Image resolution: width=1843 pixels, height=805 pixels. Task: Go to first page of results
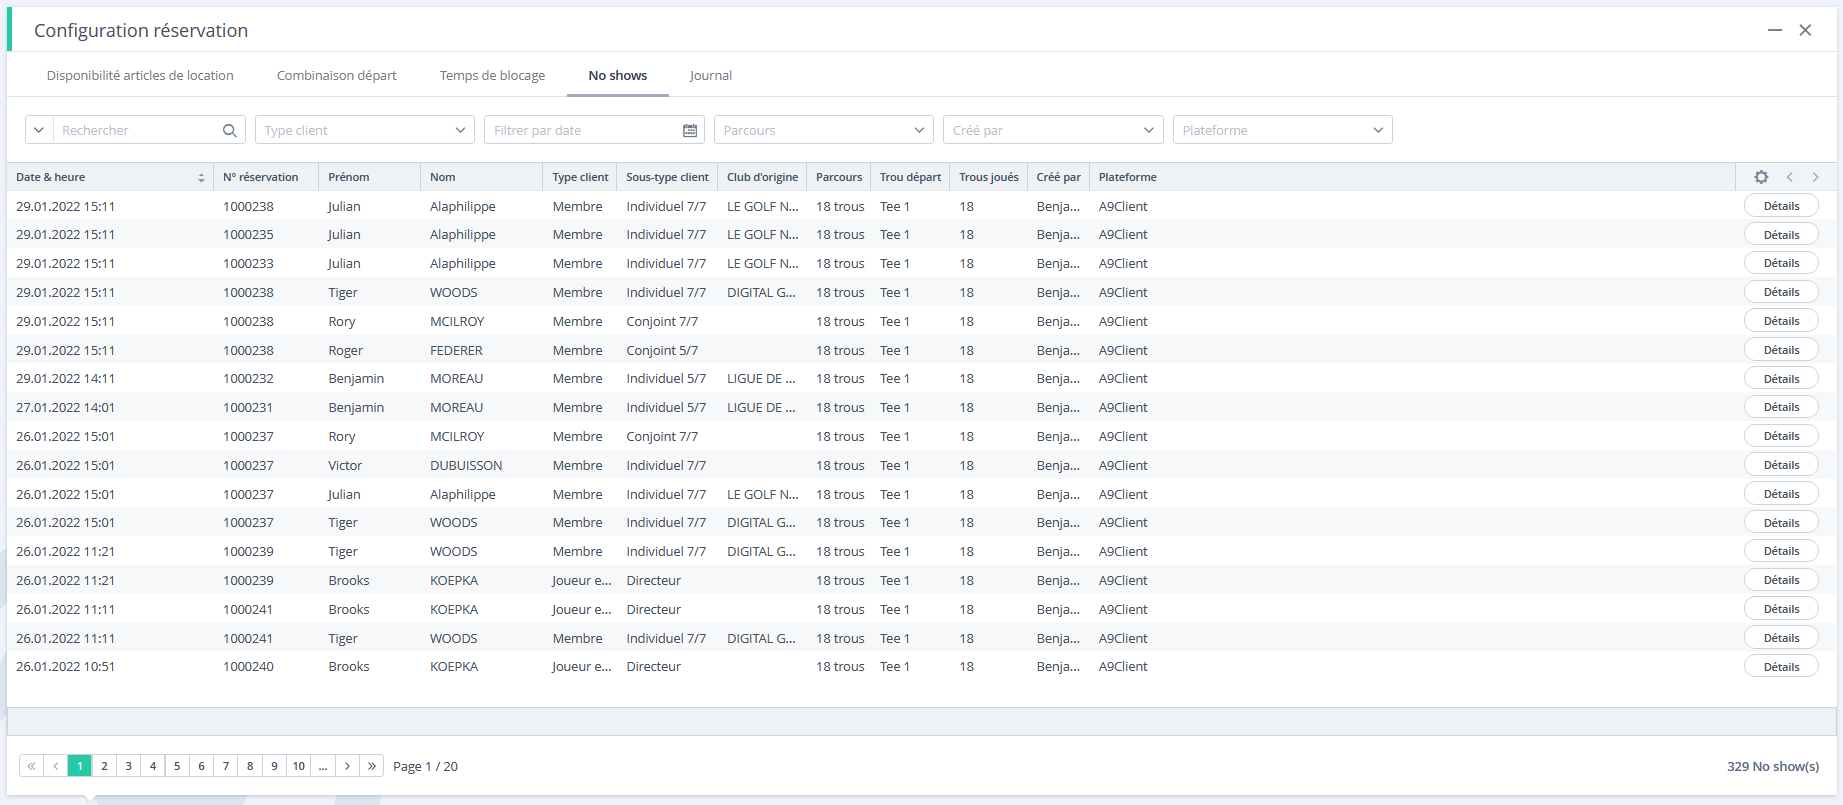tap(32, 766)
